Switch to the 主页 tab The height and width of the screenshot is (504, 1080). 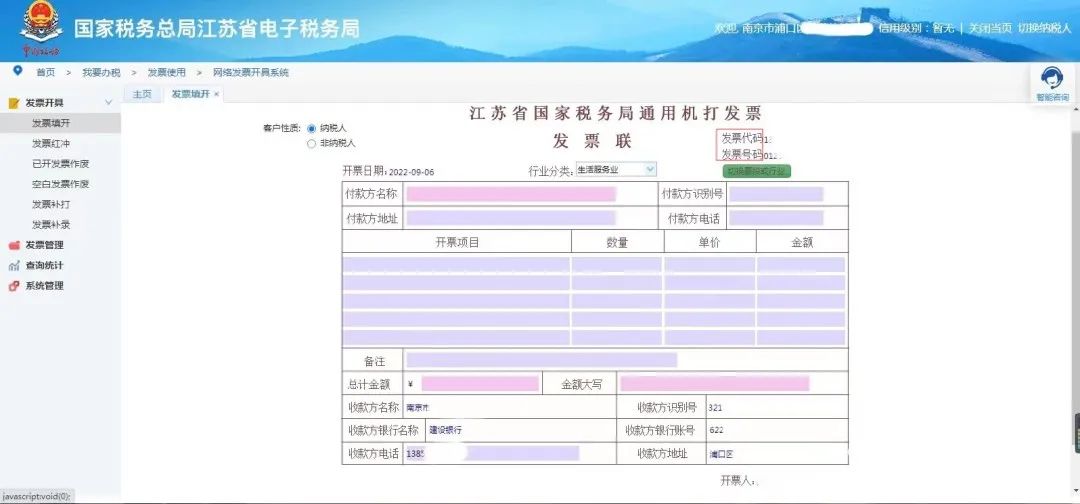pos(142,94)
